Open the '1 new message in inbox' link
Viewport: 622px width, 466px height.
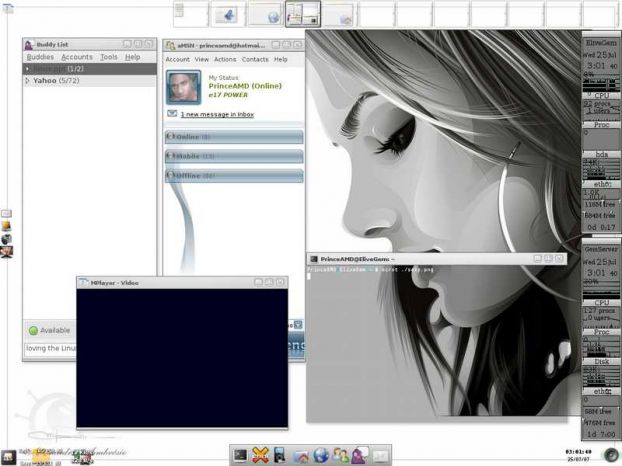tap(217, 114)
